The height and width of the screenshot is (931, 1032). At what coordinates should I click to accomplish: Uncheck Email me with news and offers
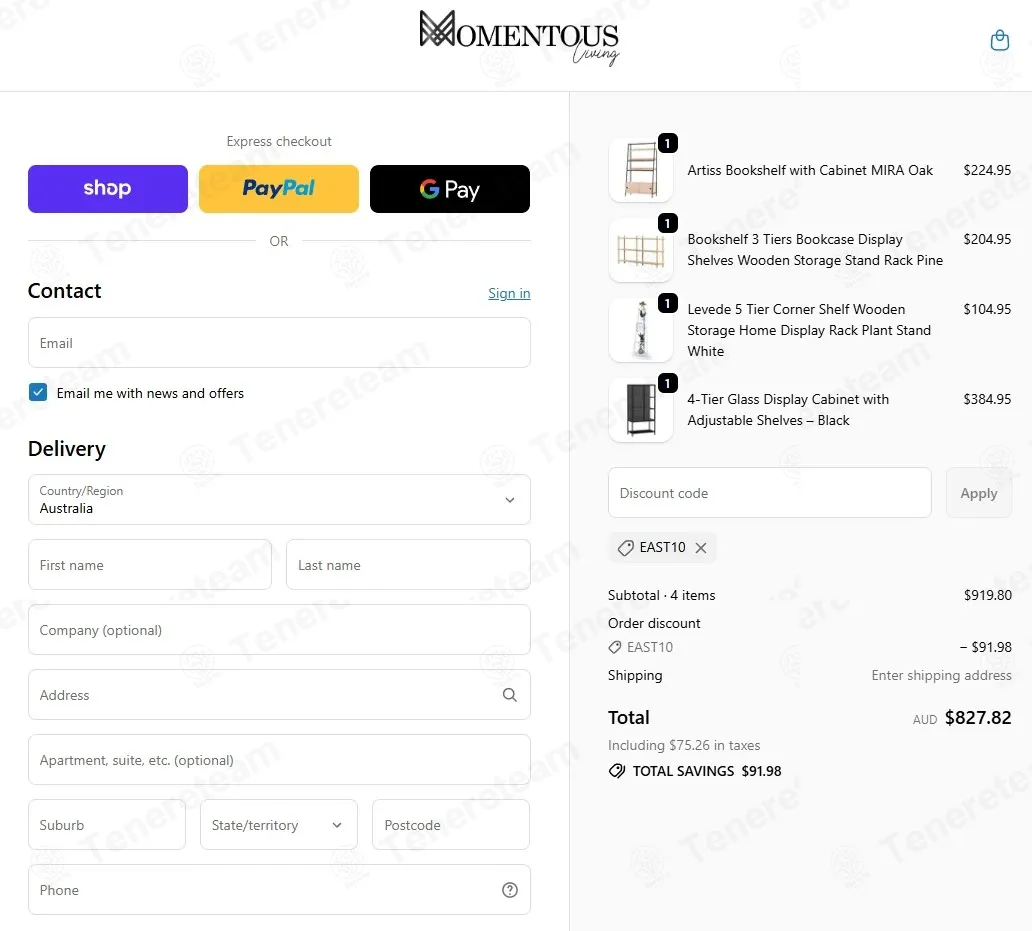[38, 392]
